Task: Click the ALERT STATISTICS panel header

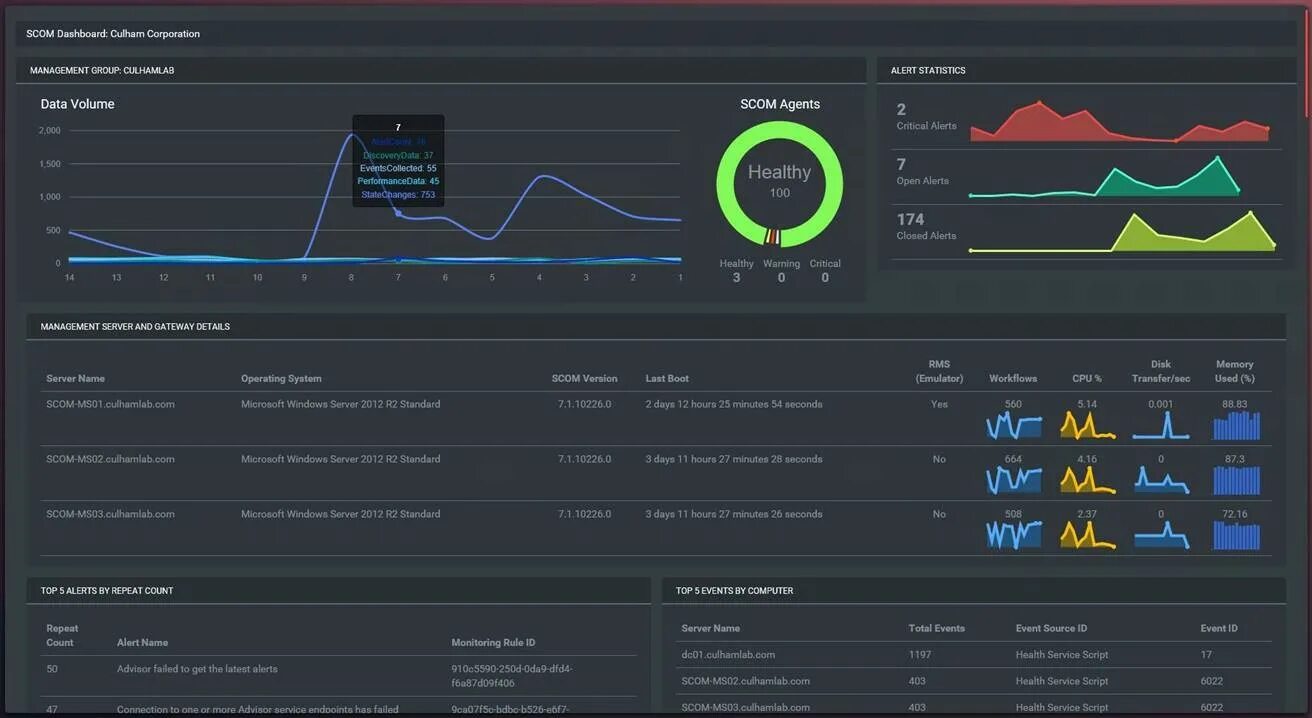Action: [928, 71]
